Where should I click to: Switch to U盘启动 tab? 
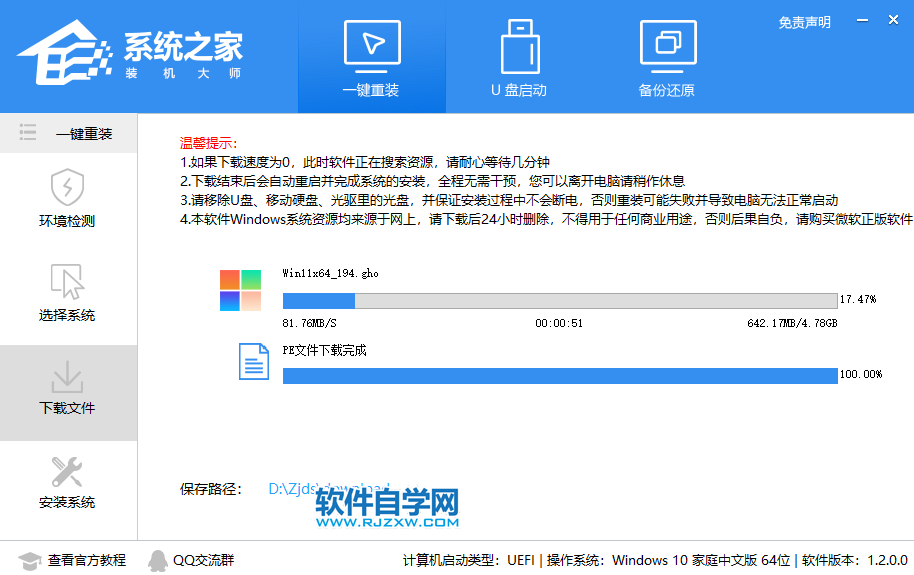(x=519, y=58)
